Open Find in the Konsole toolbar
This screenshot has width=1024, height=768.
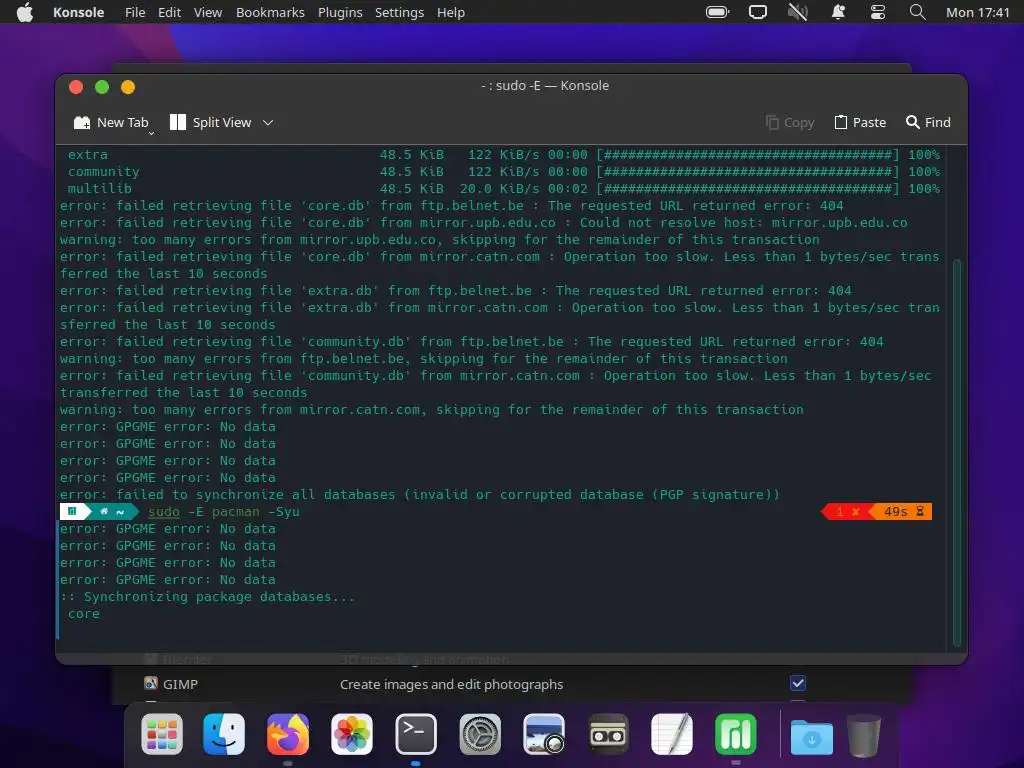[928, 122]
